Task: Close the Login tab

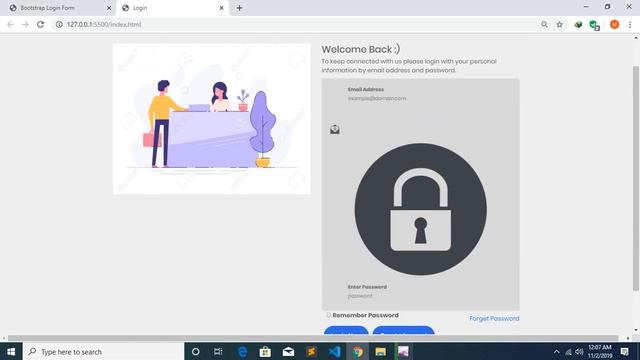Action: point(222,8)
